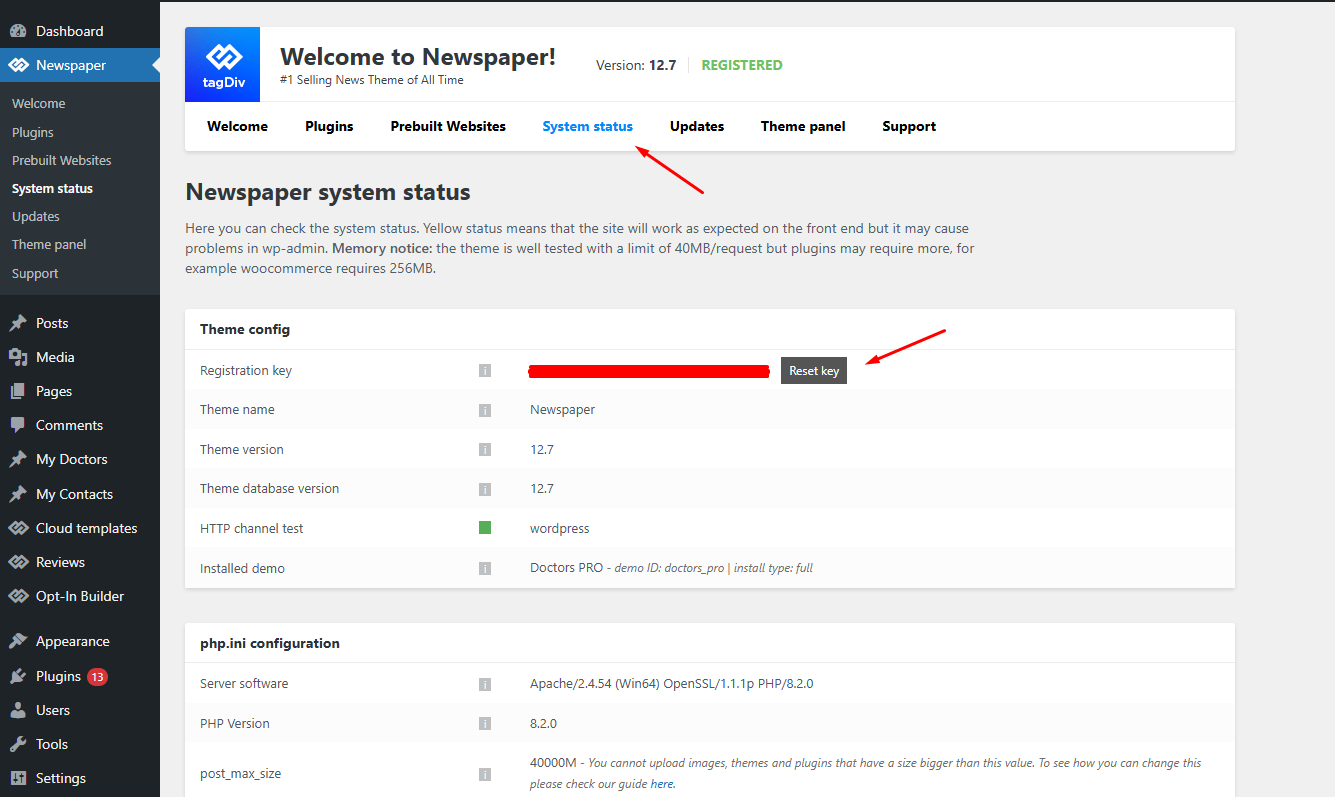
Task: Click the Newspaper tagDiv icon in sidebar
Action: coord(18,65)
